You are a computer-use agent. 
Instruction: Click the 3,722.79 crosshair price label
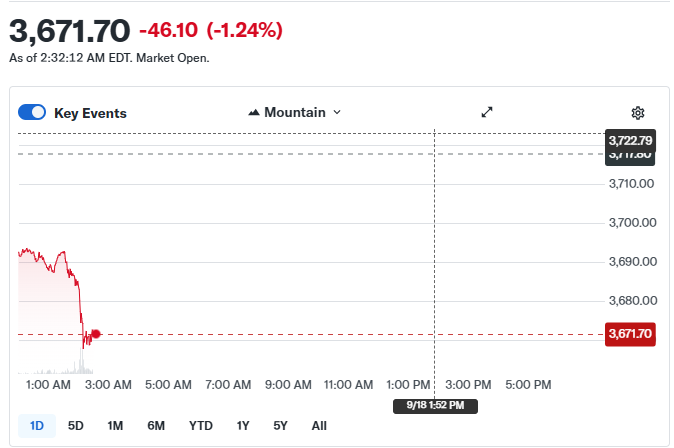(x=630, y=141)
